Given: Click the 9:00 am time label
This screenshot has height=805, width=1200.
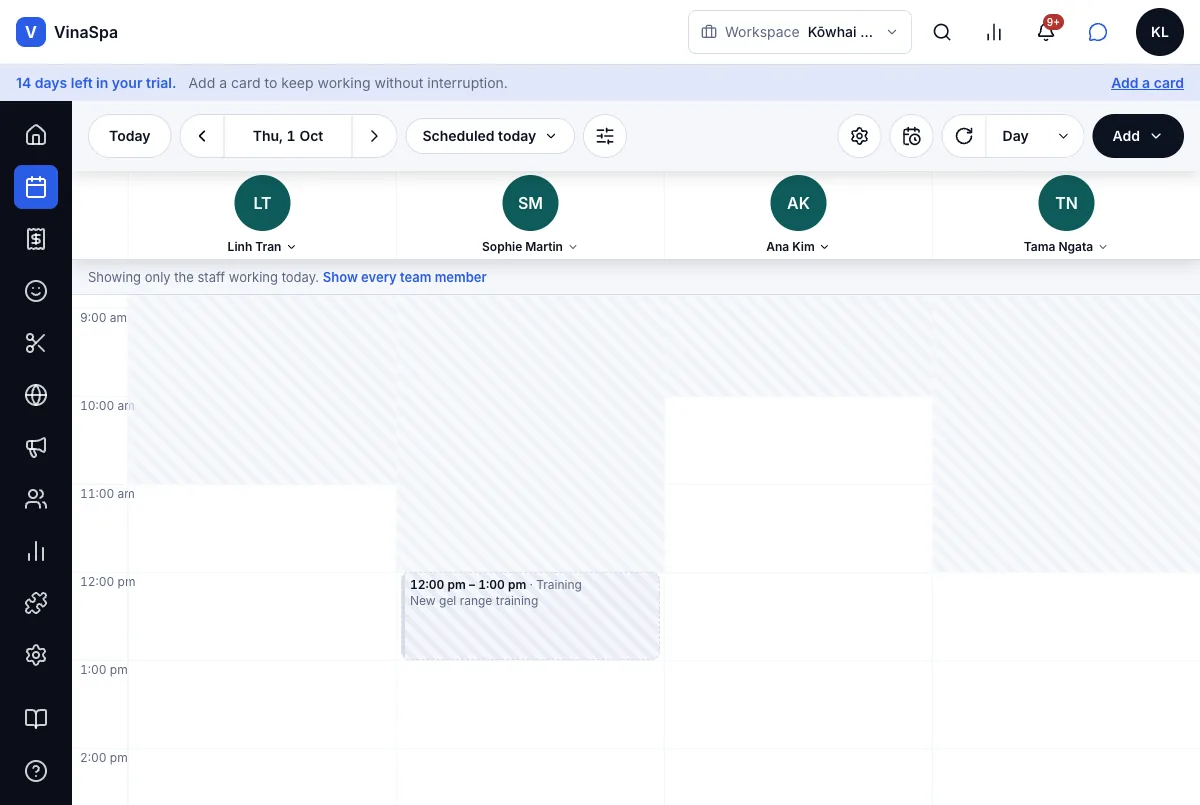Looking at the screenshot, I should [103, 318].
